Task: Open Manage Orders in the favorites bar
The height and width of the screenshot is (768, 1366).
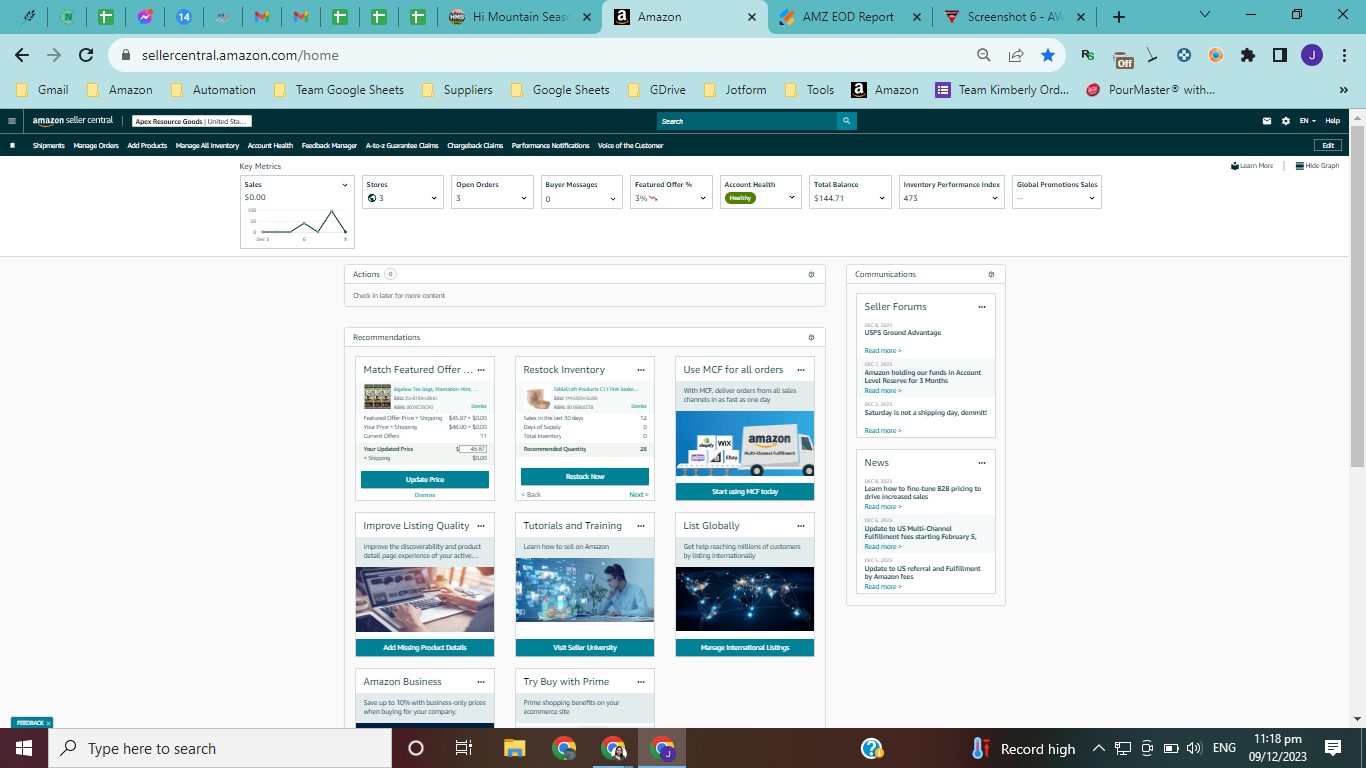Action: point(96,146)
